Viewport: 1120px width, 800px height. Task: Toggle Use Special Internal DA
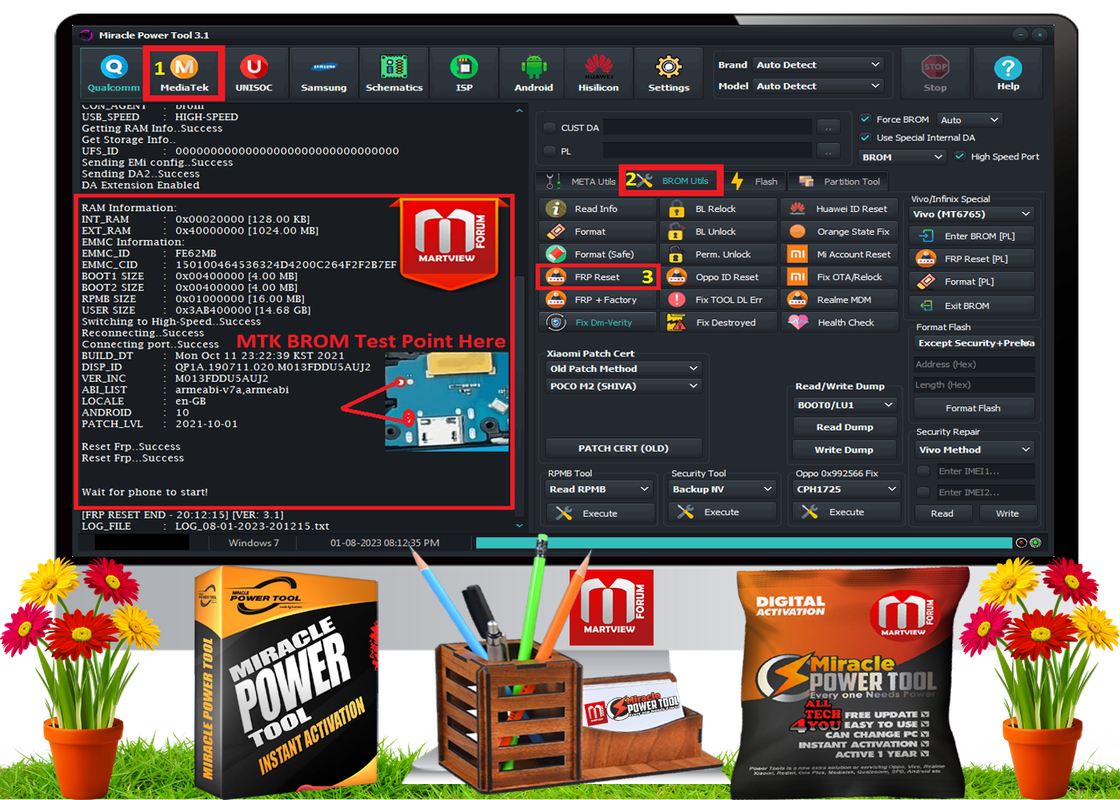[865, 138]
